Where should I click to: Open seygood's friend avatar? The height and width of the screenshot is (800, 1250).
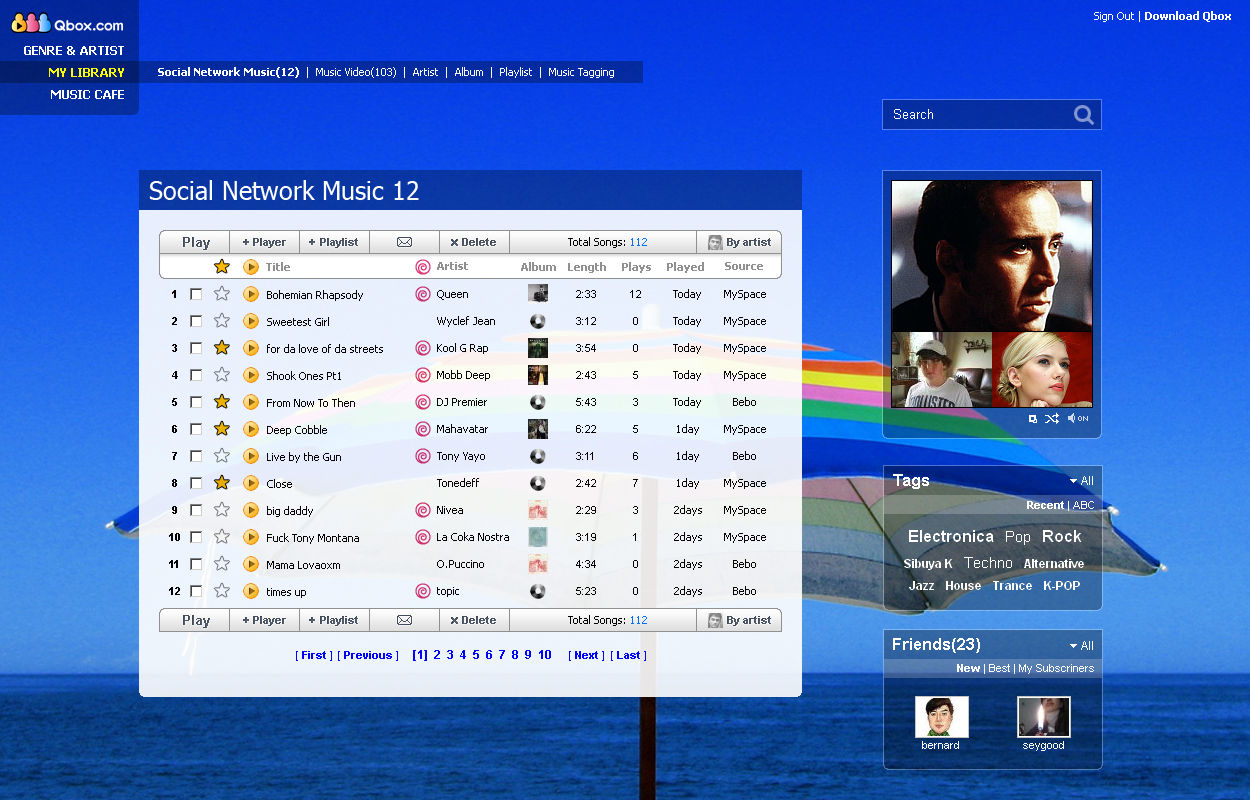[1044, 717]
